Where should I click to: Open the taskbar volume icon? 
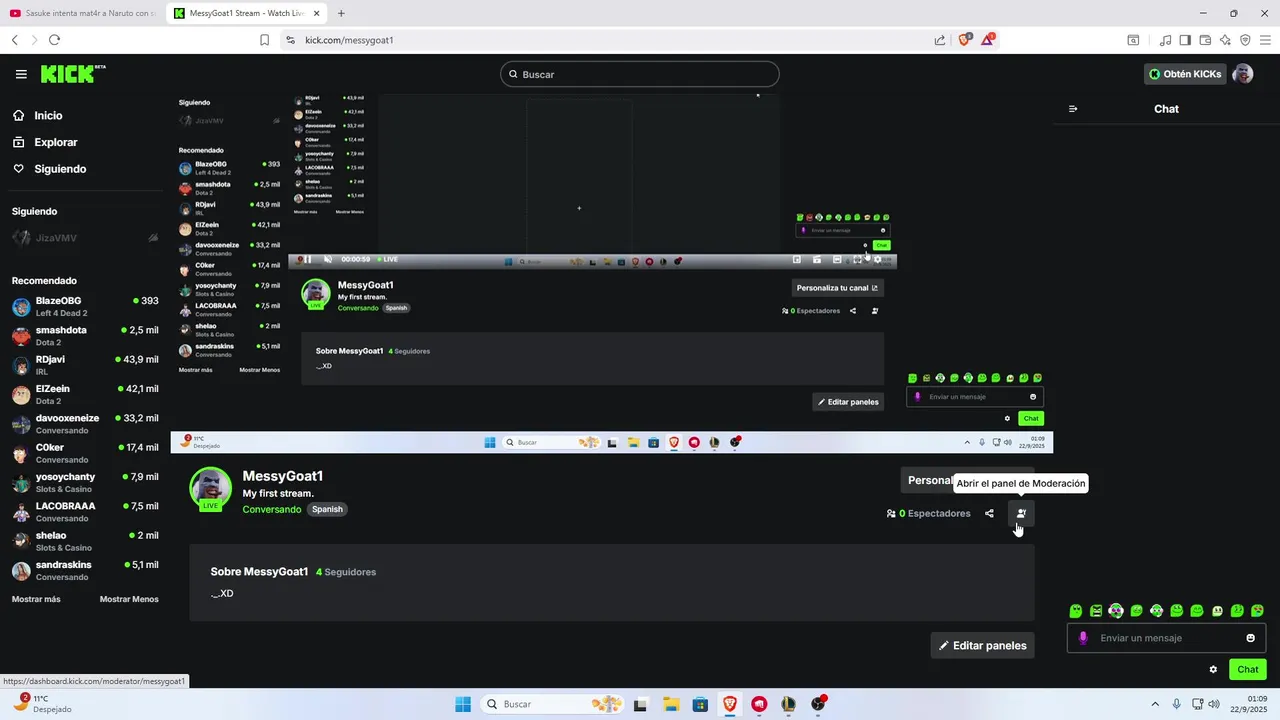(1213, 704)
